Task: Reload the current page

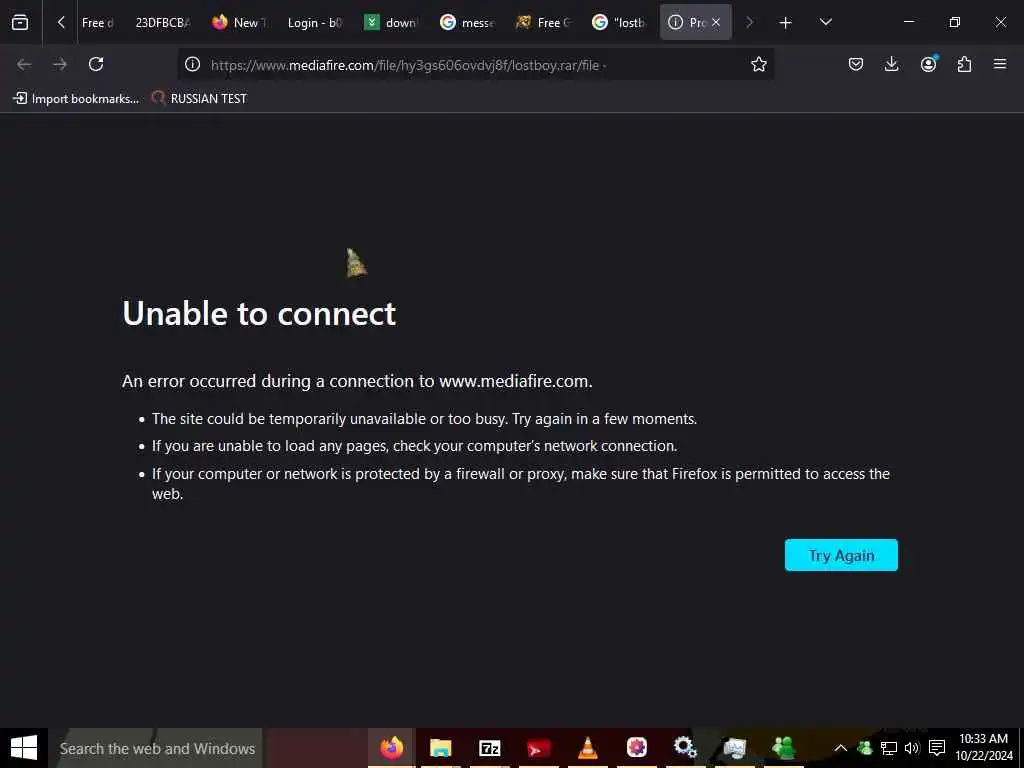Action: click(96, 64)
